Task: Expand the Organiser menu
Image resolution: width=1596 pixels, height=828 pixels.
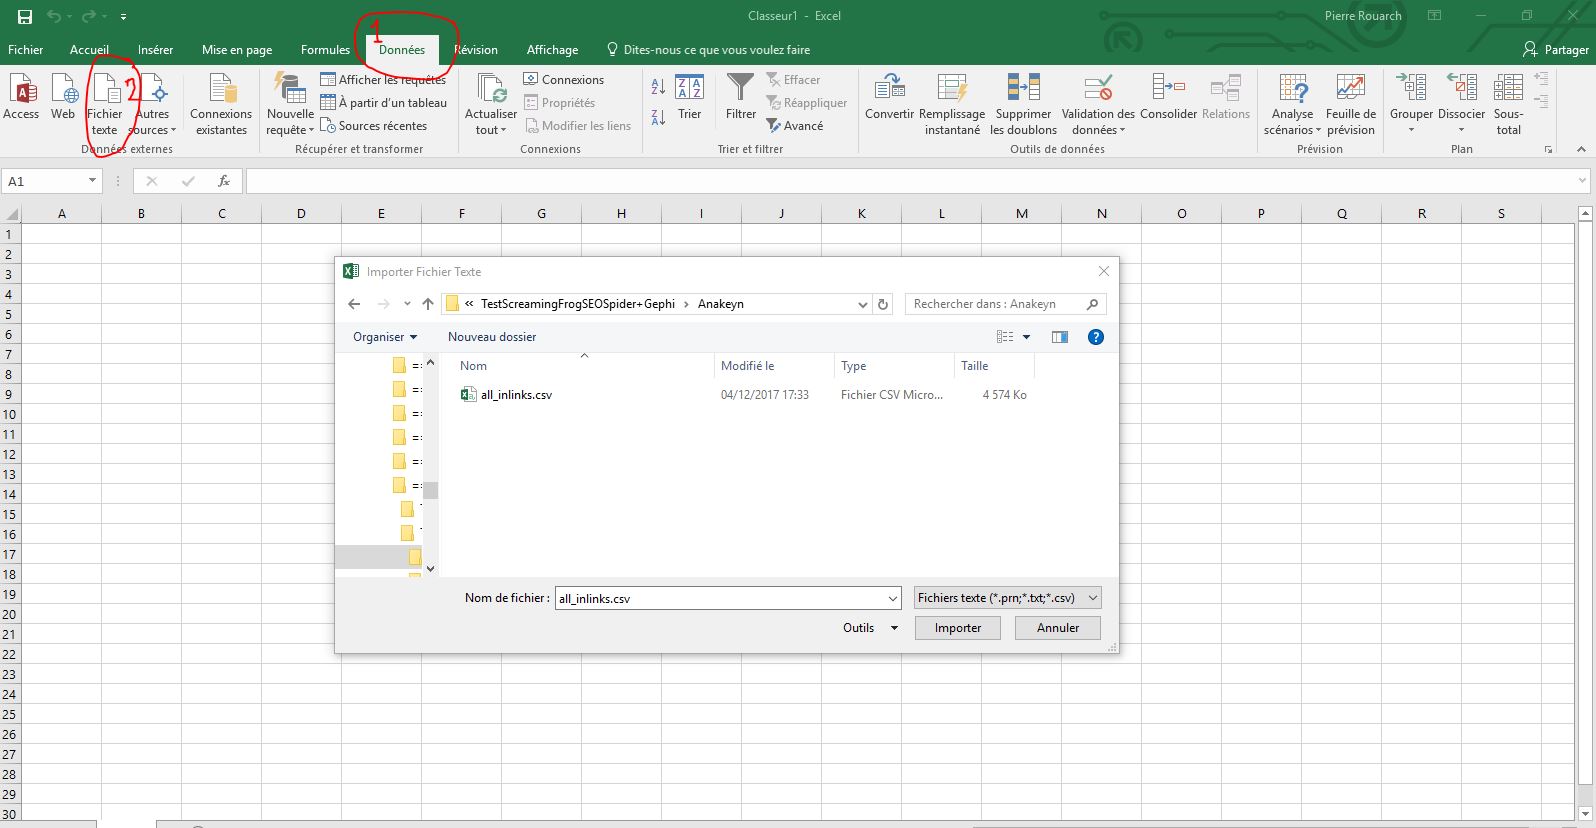Action: coord(385,337)
